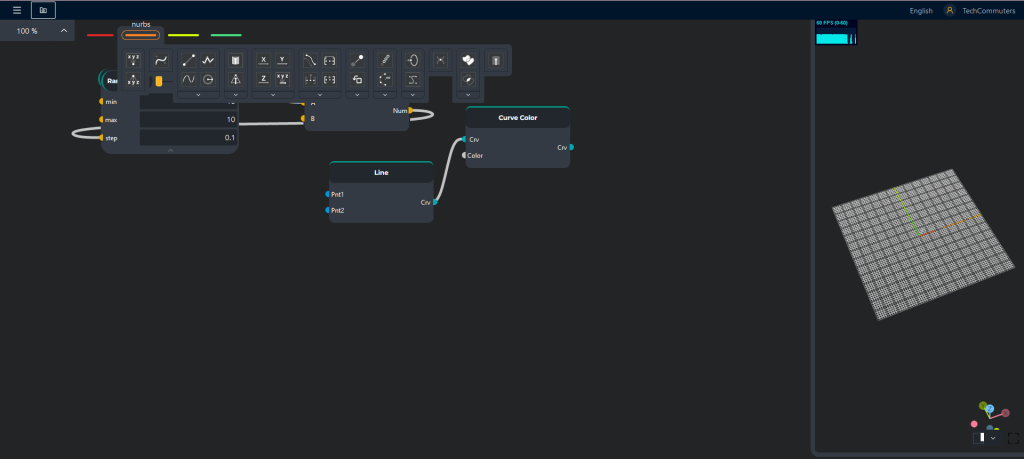This screenshot has width=1024, height=459.
Task: Click the X axis tool icon
Action: point(263,61)
